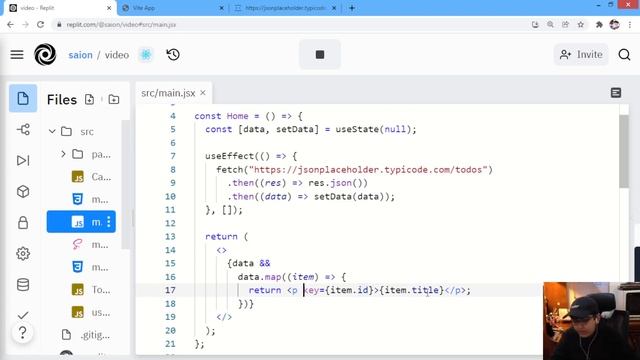
Task: Select the Files sidebar icon
Action: pyautogui.click(x=23, y=98)
